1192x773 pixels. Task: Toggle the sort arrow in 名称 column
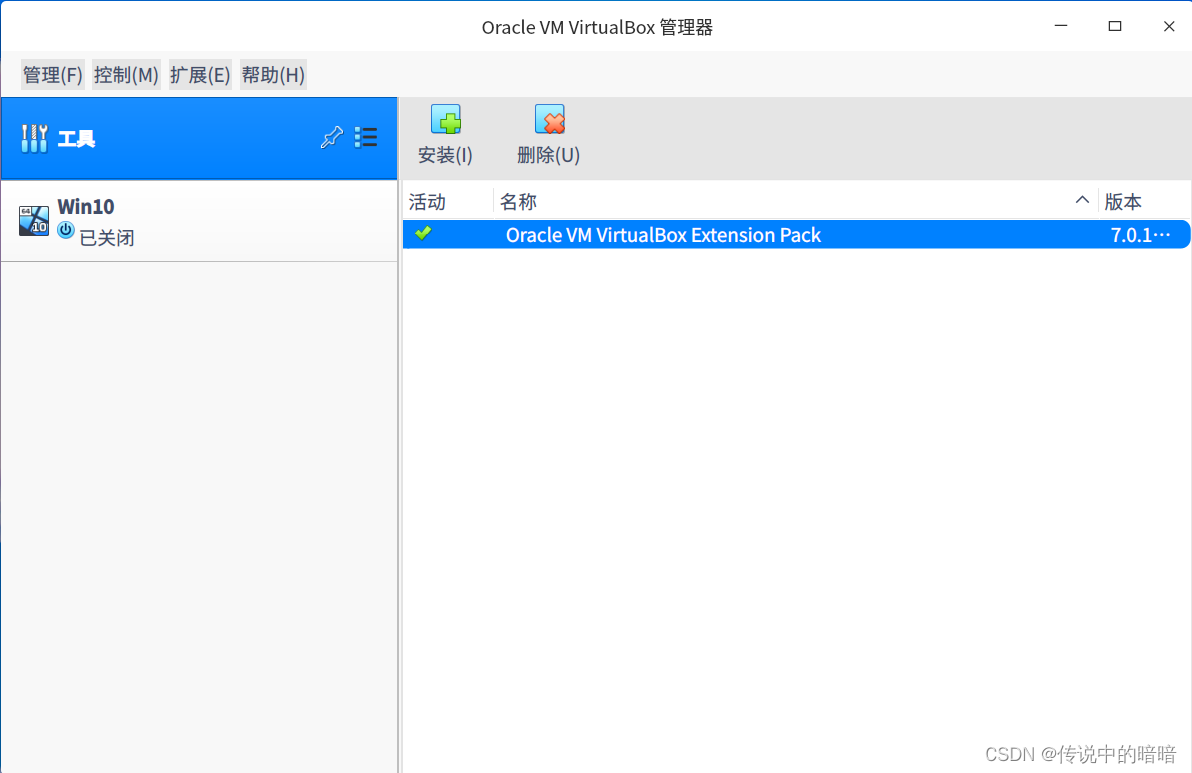1082,200
